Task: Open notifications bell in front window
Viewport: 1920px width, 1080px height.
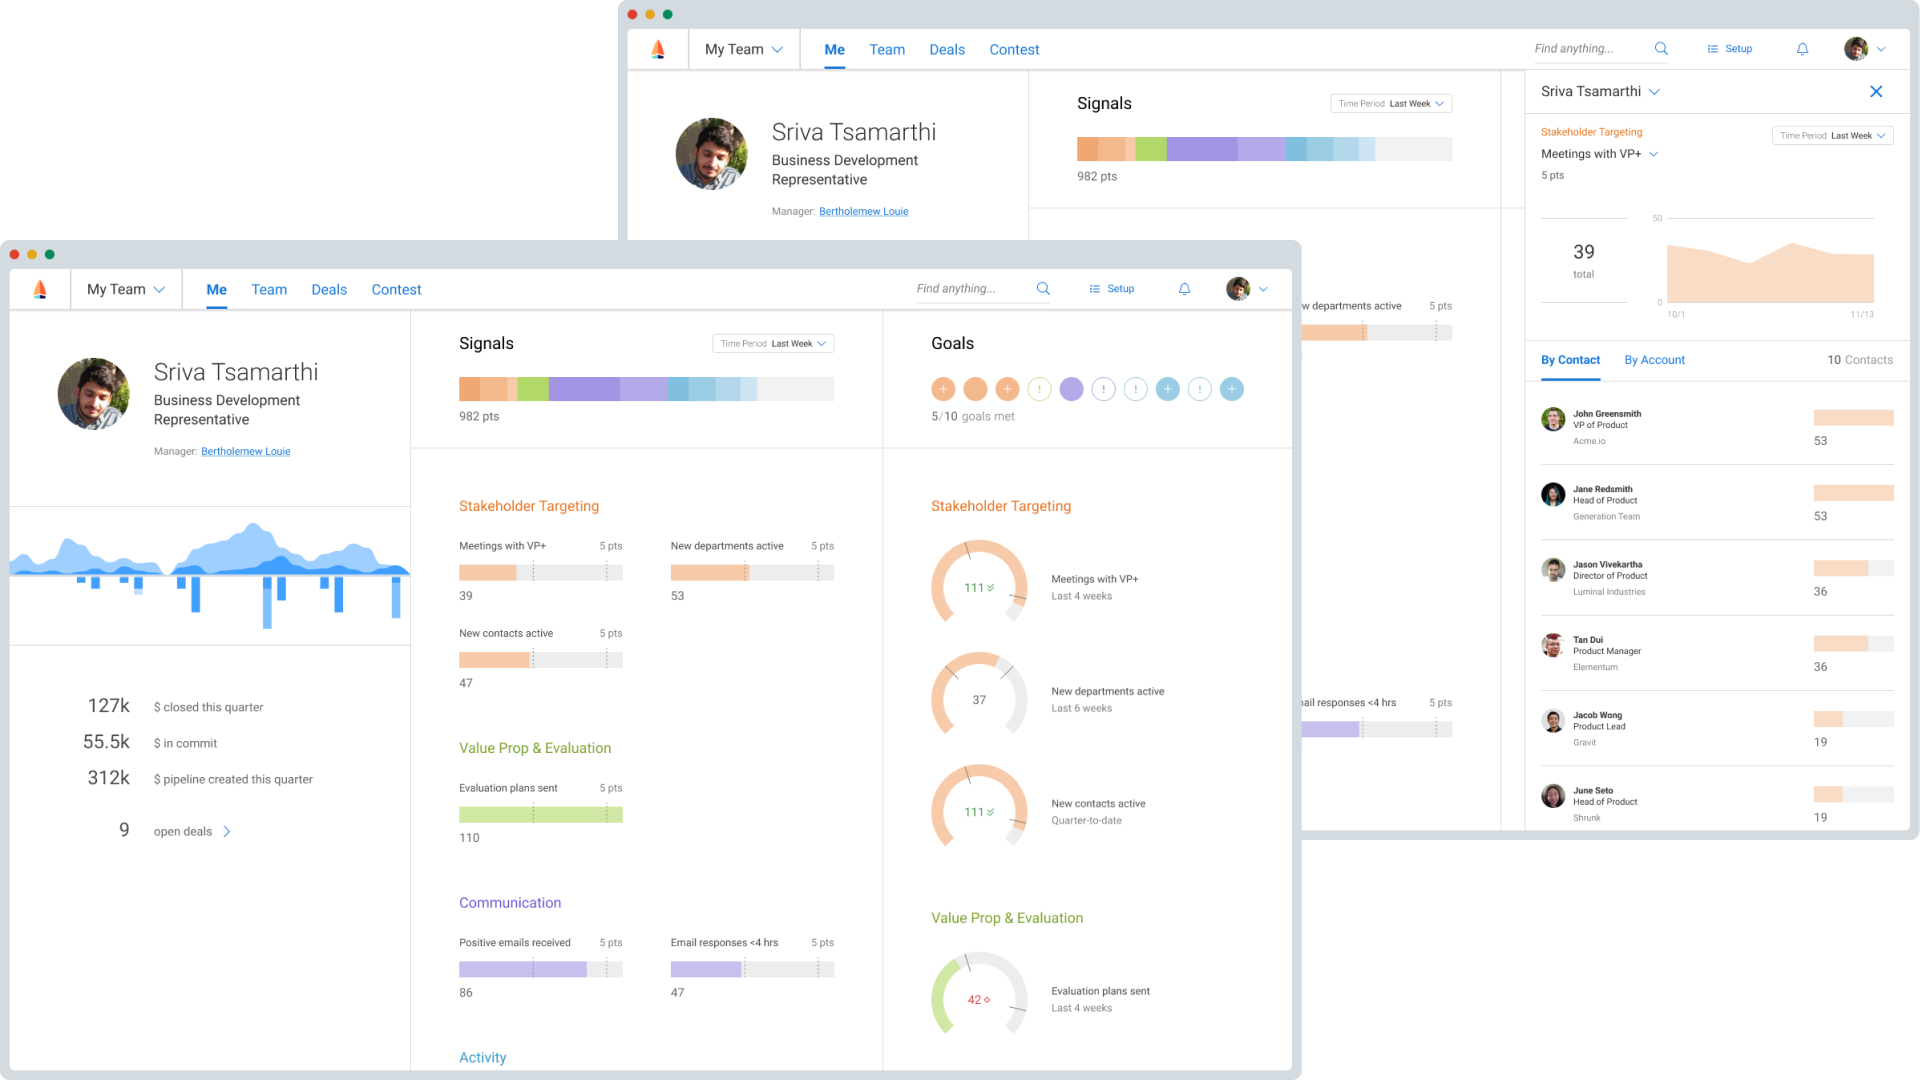Action: 1184,289
